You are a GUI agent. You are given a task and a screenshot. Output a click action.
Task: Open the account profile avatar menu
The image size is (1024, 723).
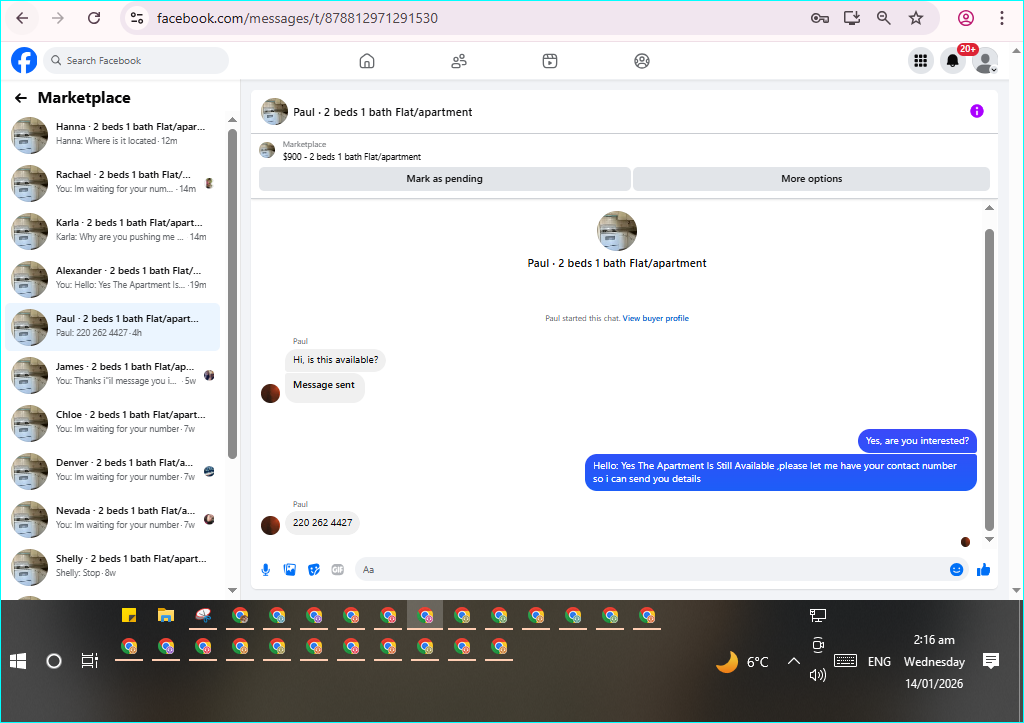coord(985,61)
